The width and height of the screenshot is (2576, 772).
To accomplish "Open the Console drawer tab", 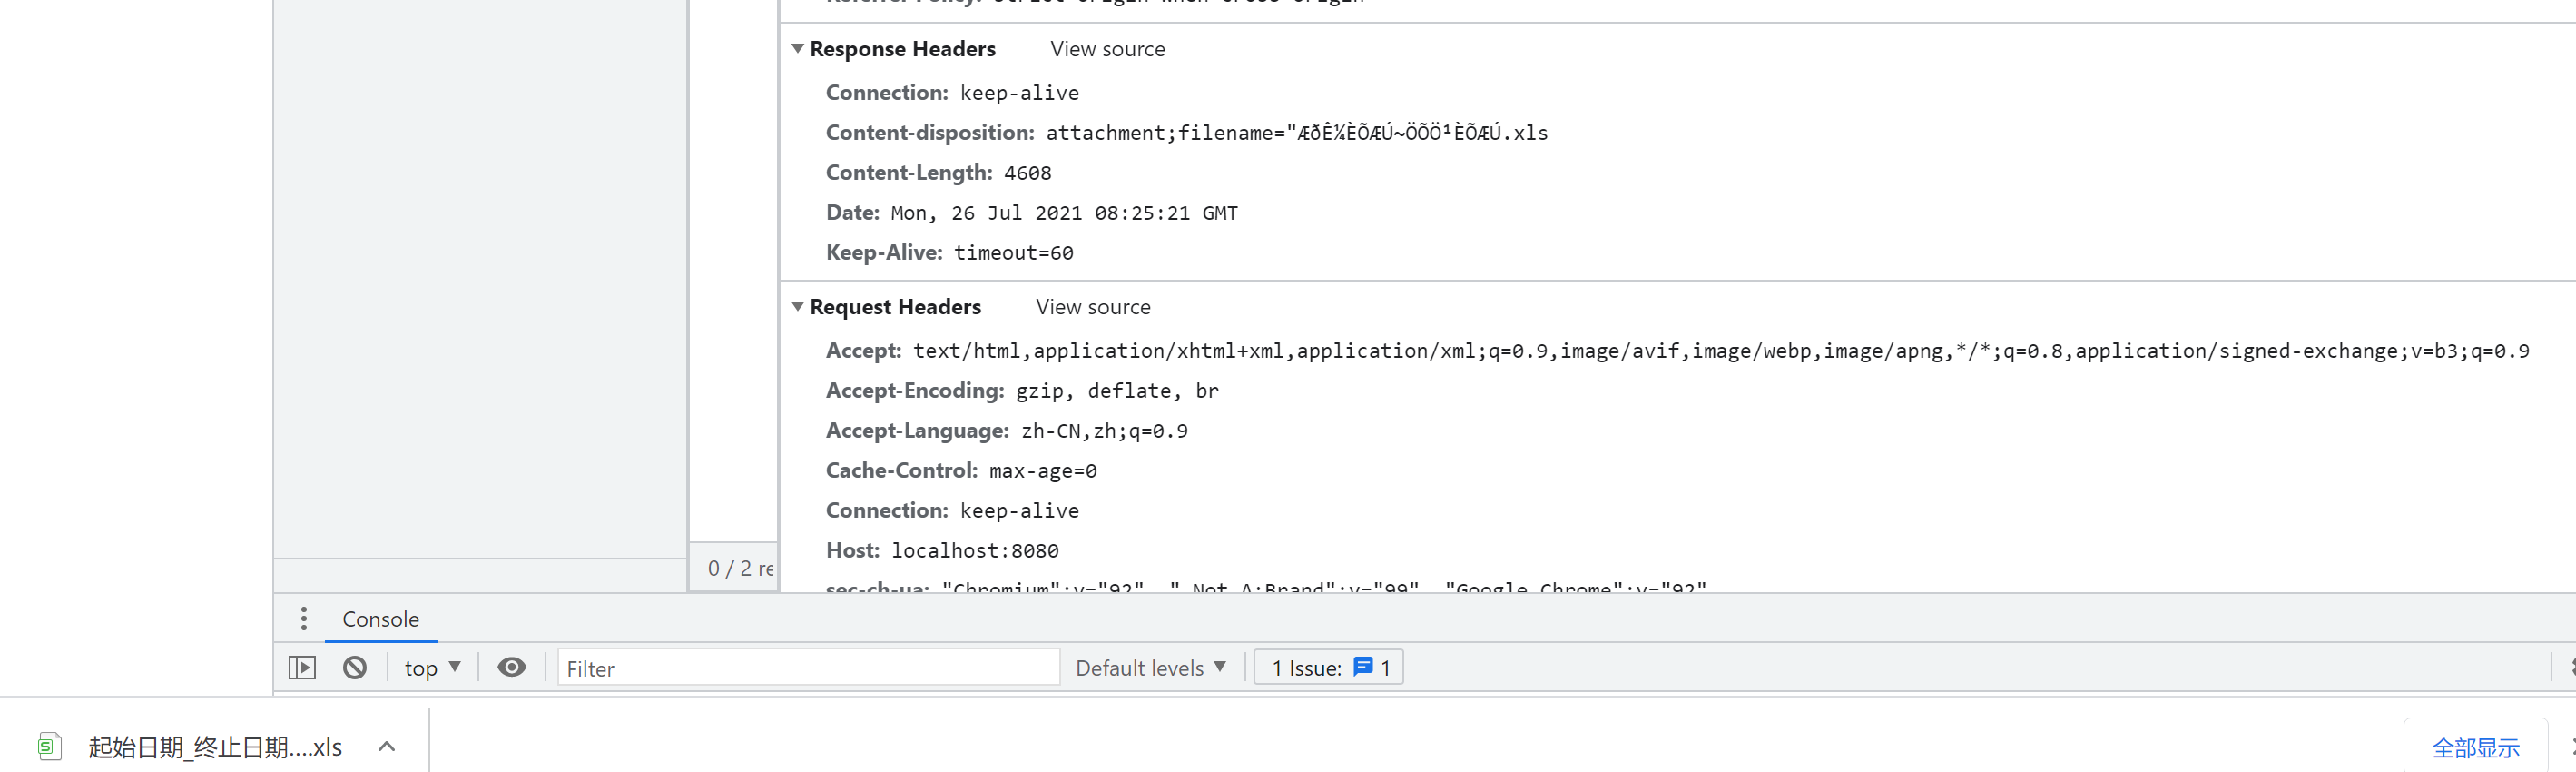I will (x=380, y=619).
